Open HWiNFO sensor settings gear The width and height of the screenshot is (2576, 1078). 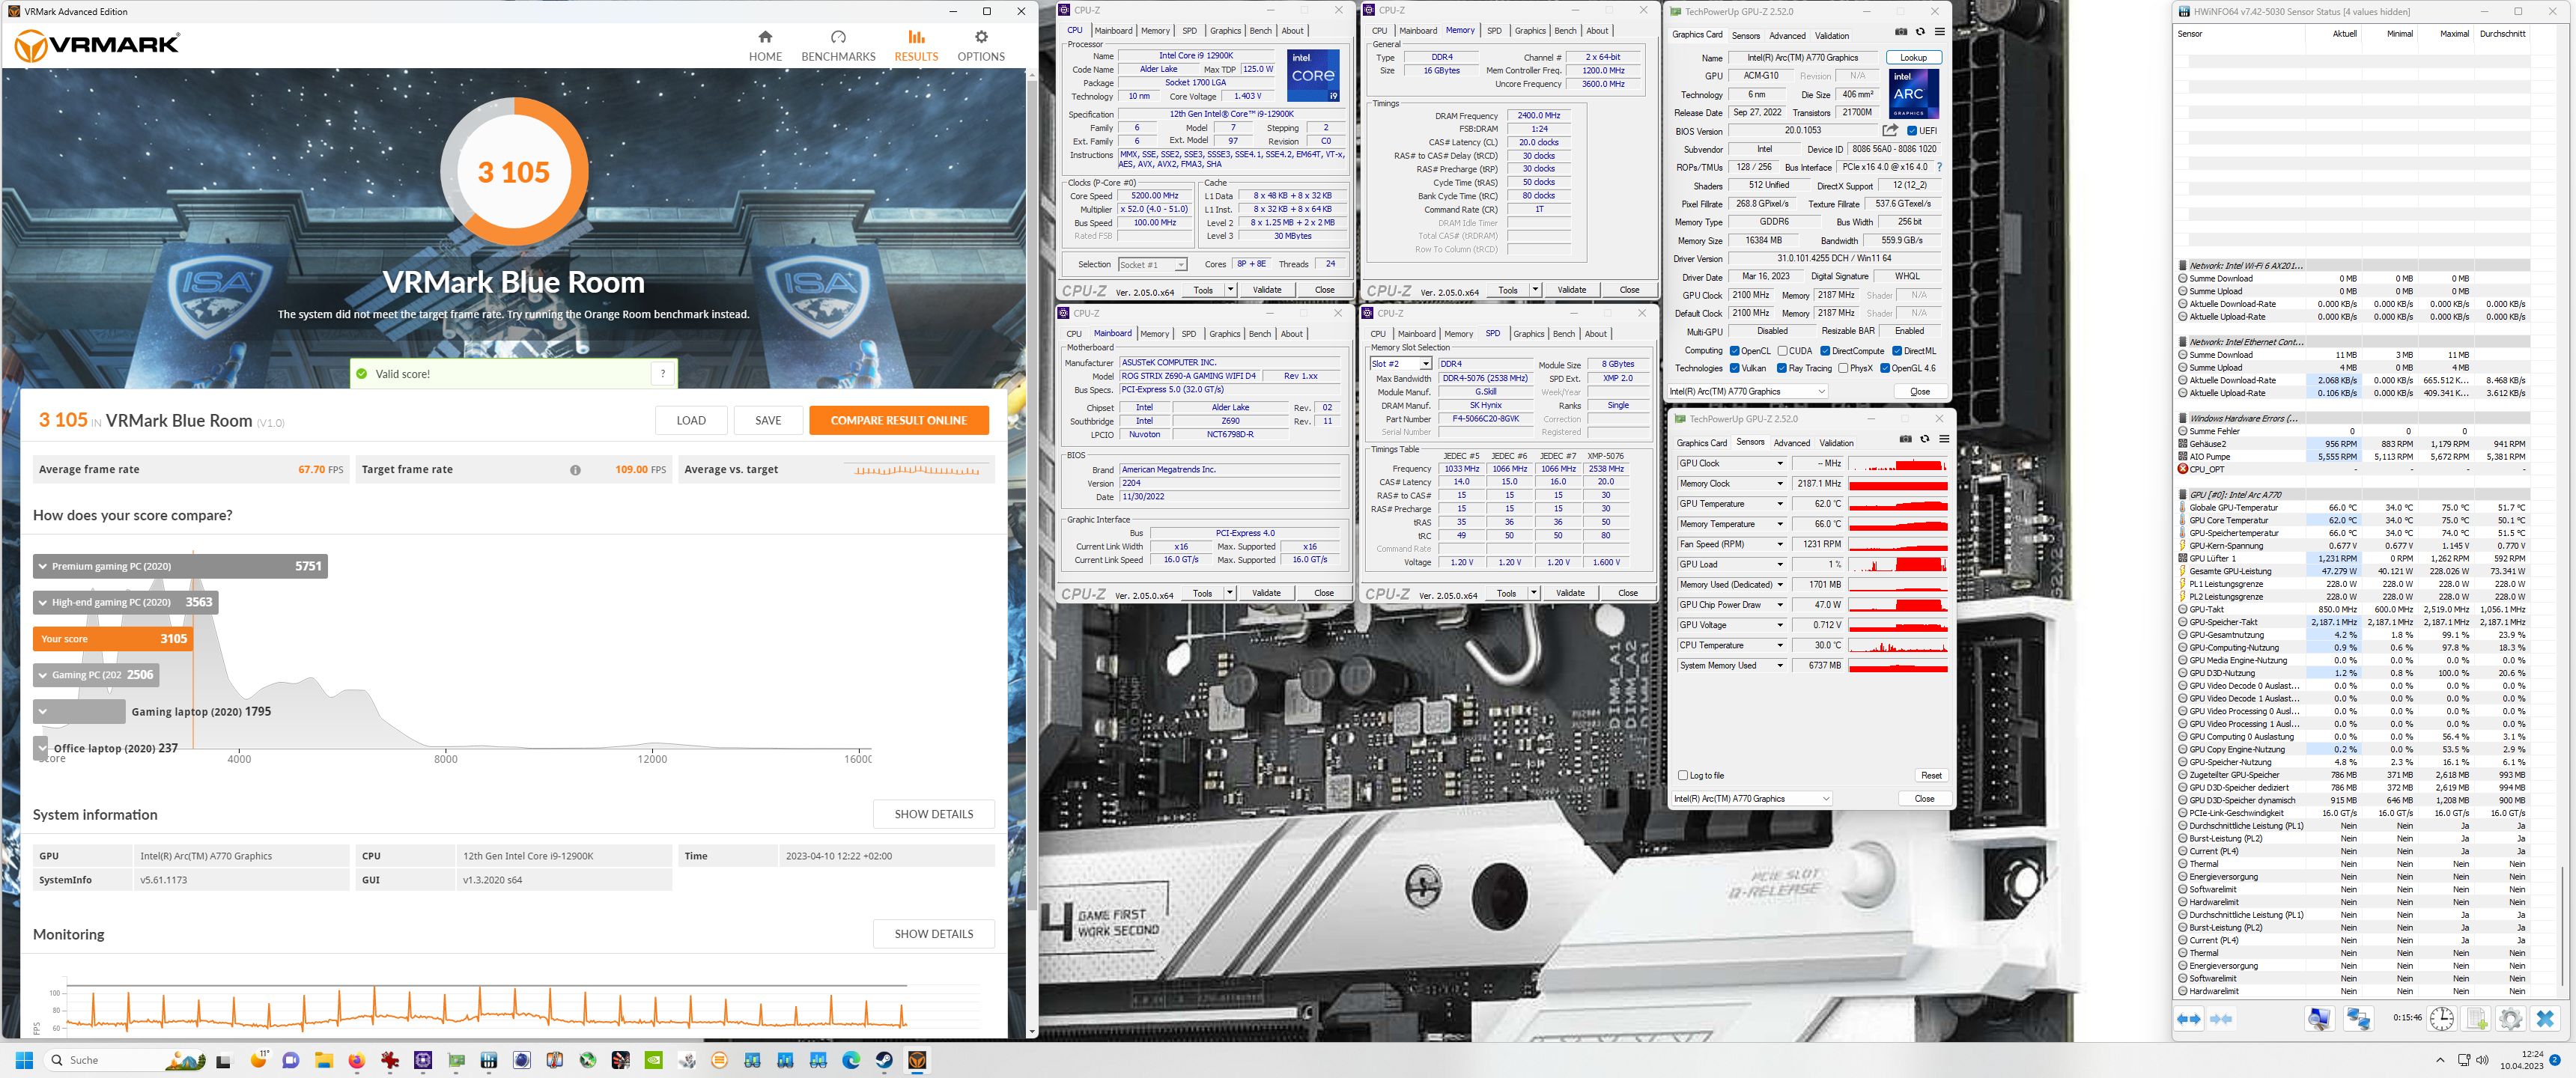(x=2510, y=1019)
